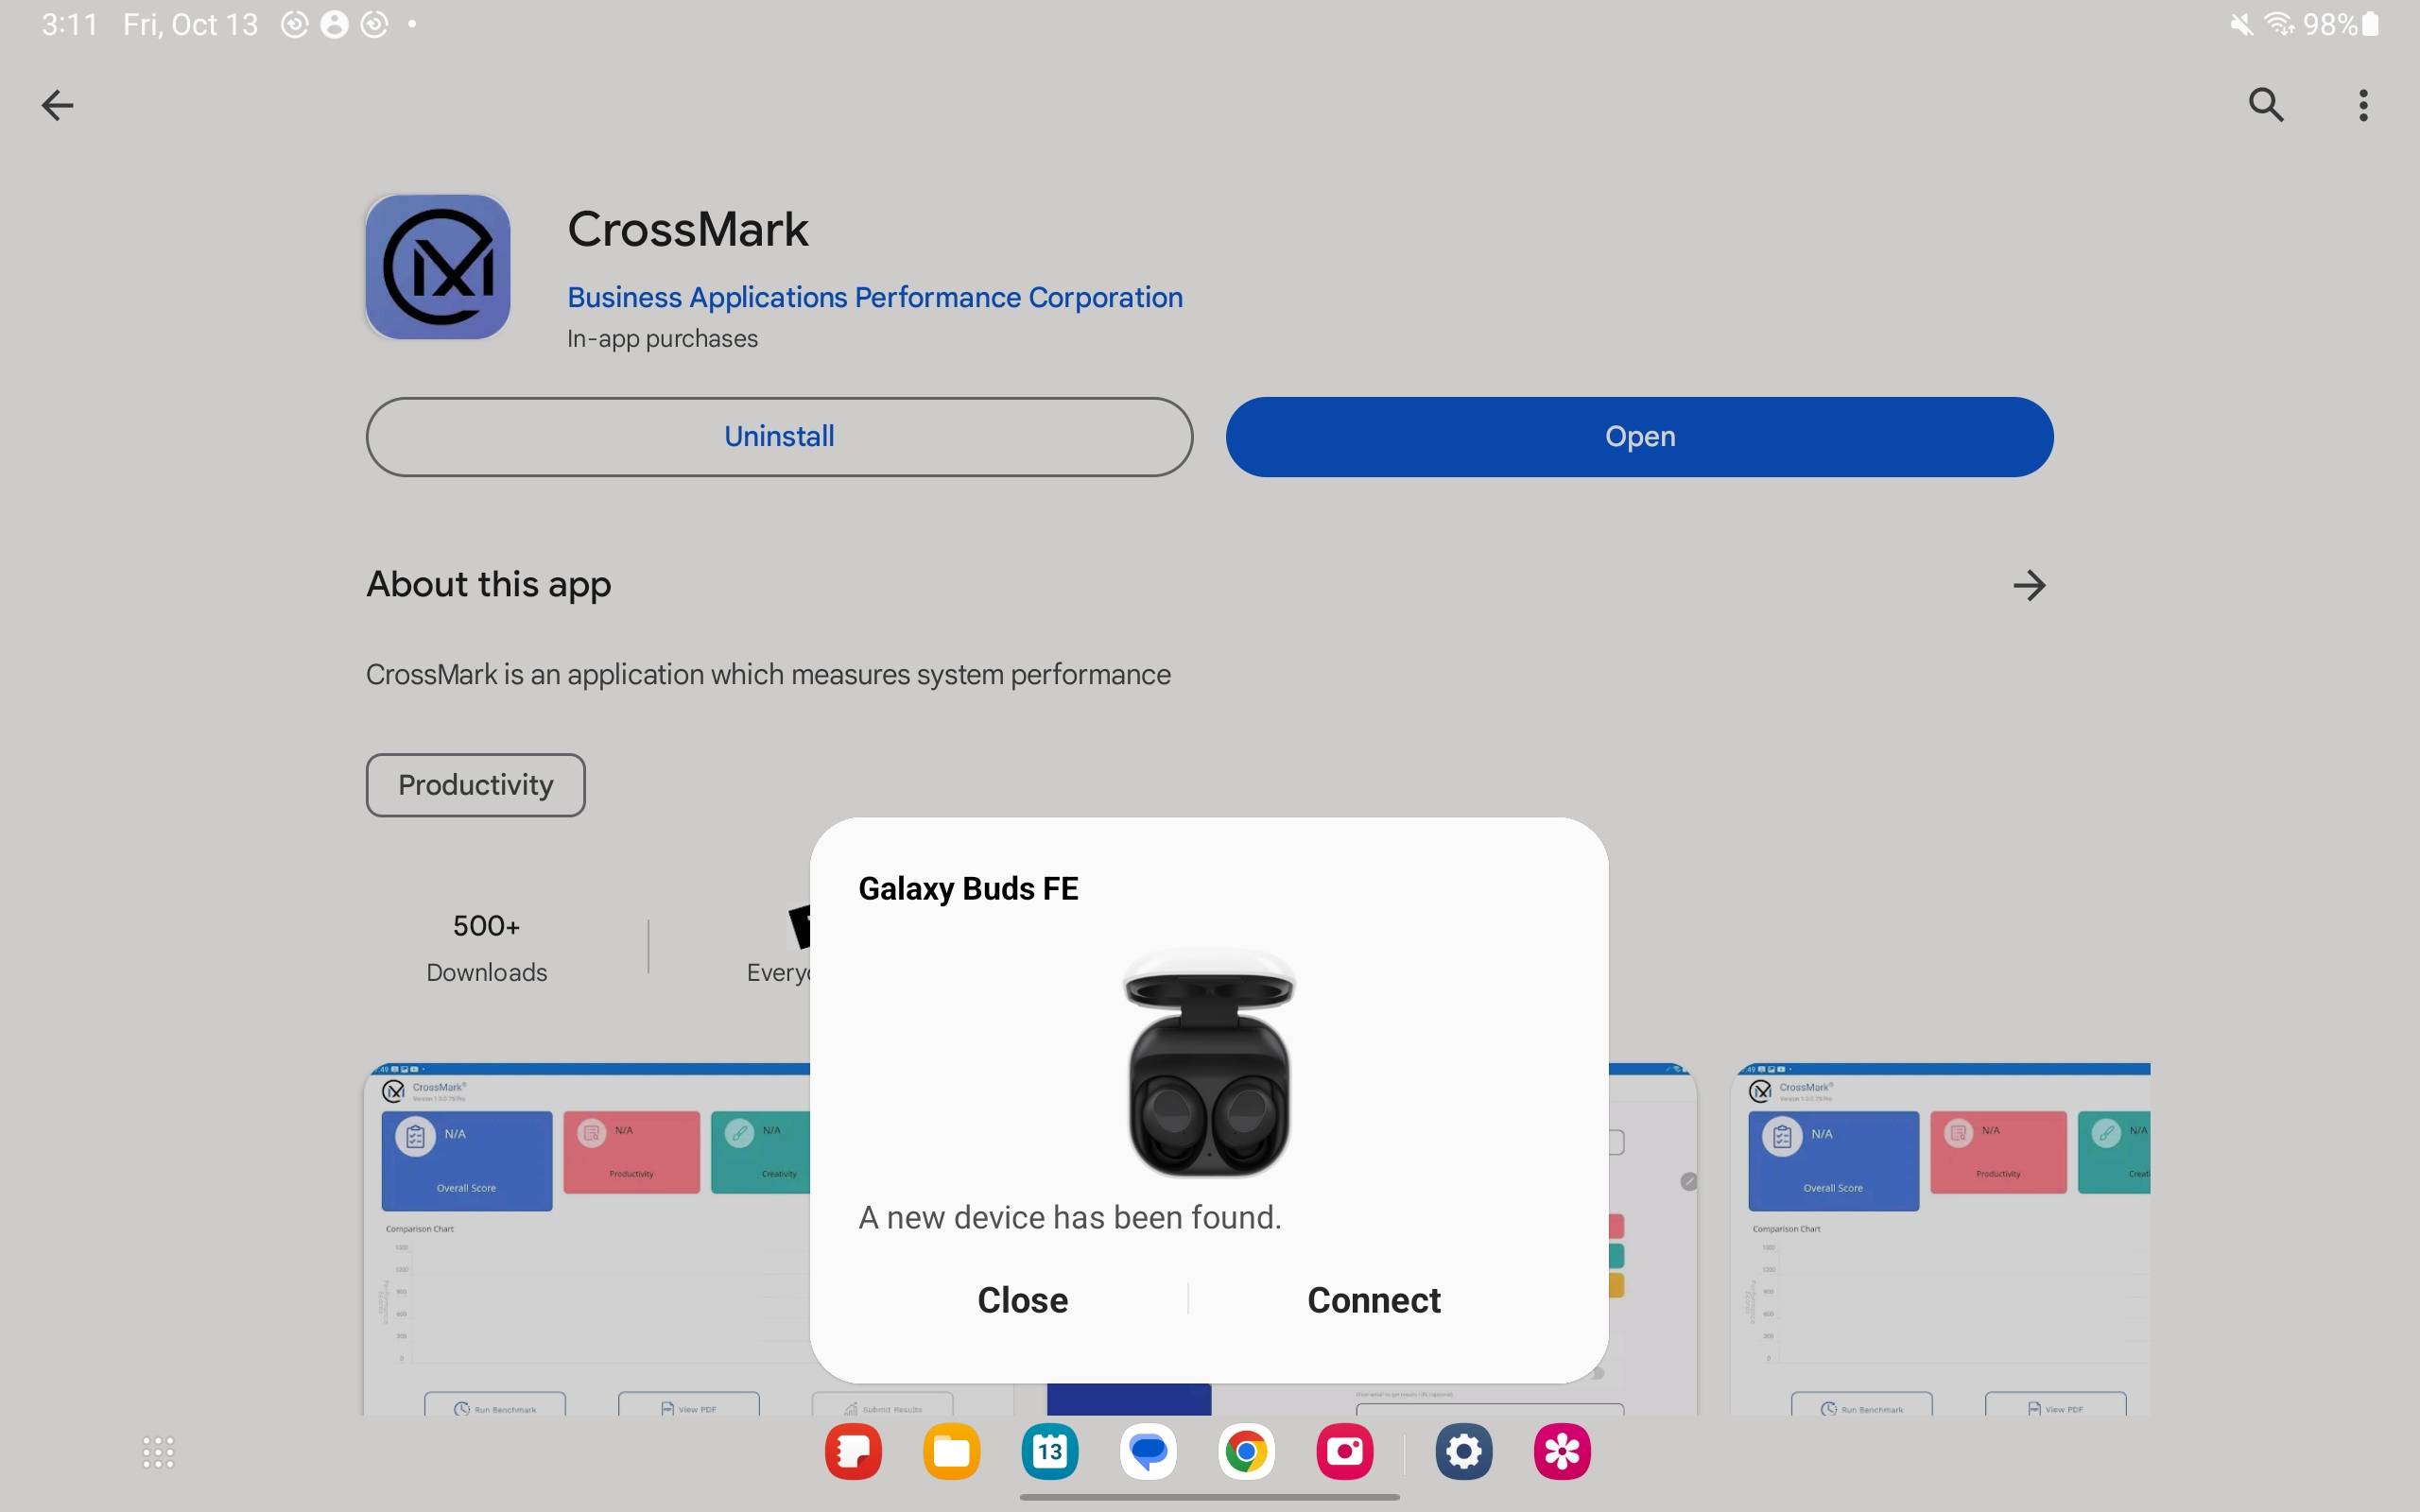
Task: Tap the Galaxy Buds case image
Action: 1209,1062
